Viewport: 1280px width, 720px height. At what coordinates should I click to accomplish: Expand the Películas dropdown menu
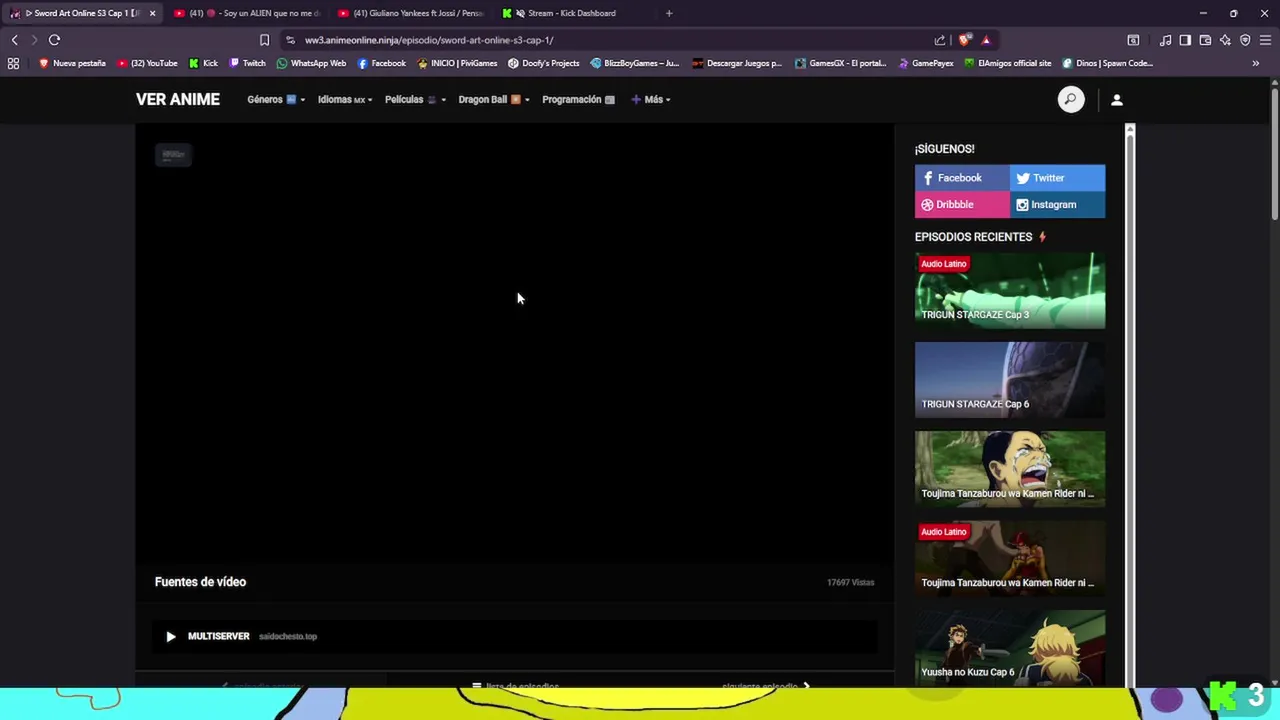coord(415,99)
